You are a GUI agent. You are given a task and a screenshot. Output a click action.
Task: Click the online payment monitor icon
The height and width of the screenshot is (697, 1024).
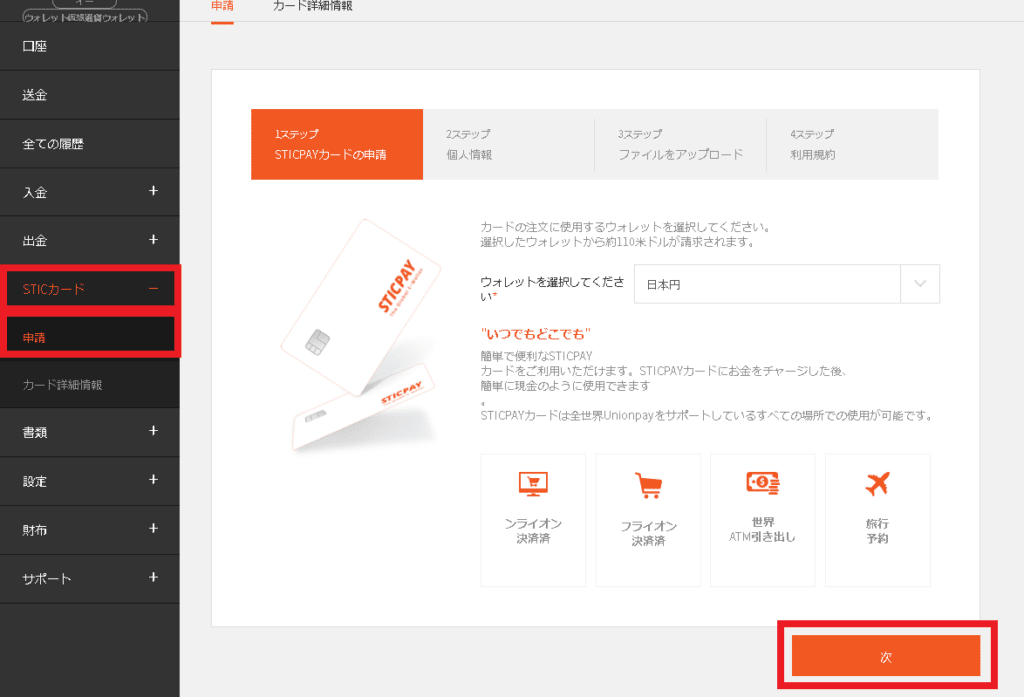(533, 484)
